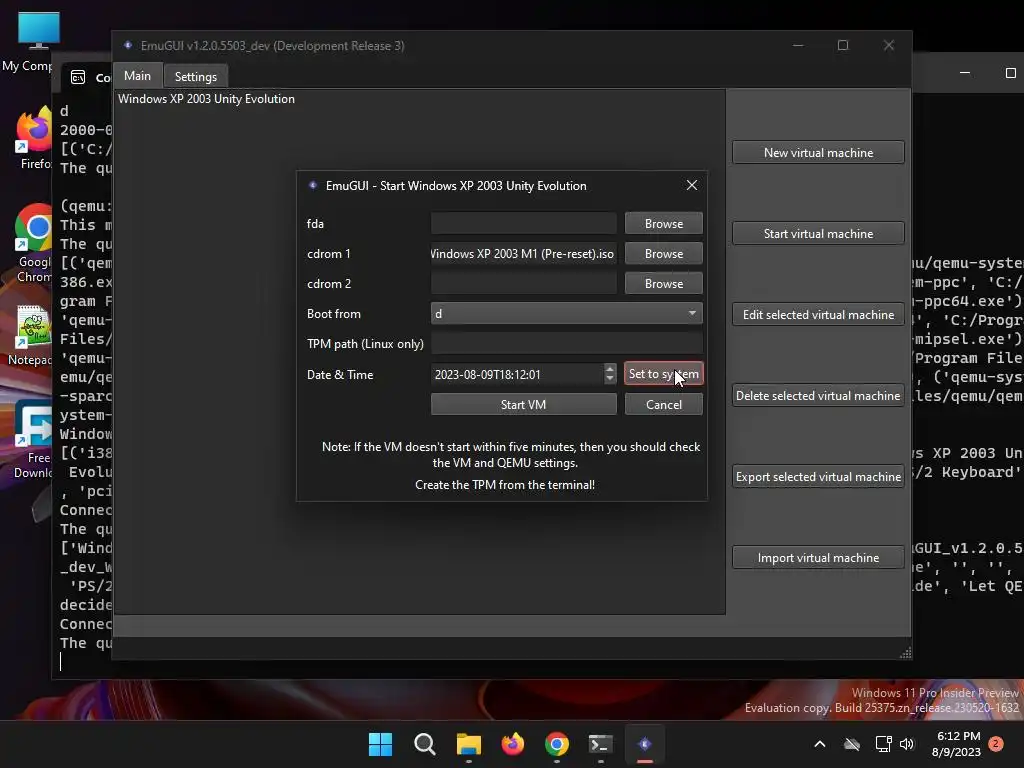
Task: Click Export selected virtual machine
Action: tap(818, 476)
